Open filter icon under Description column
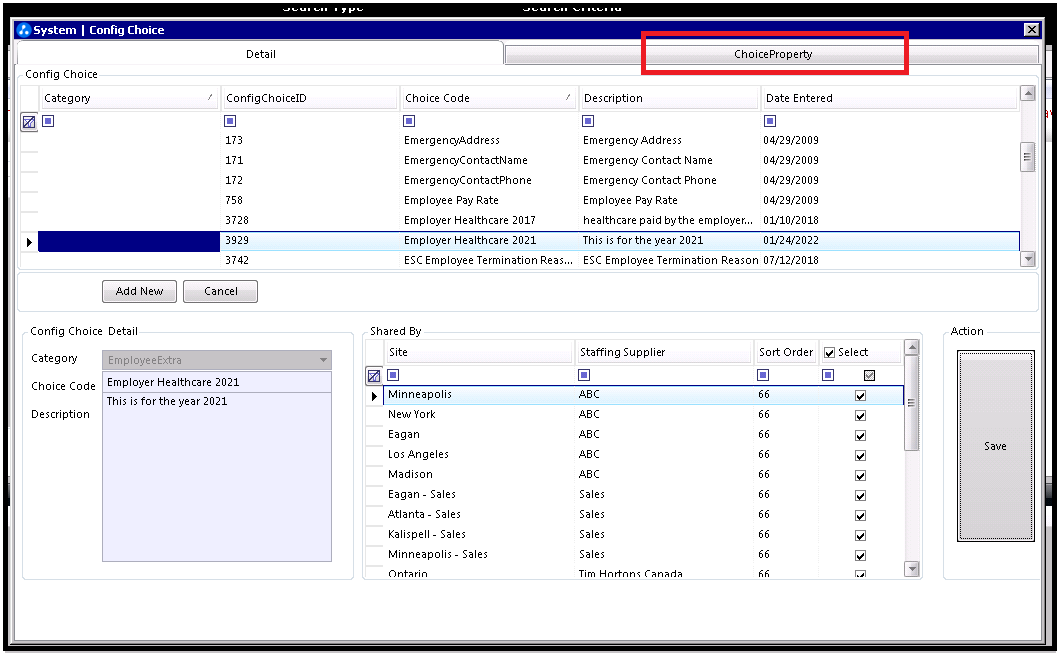The image size is (1064, 658). (588, 121)
